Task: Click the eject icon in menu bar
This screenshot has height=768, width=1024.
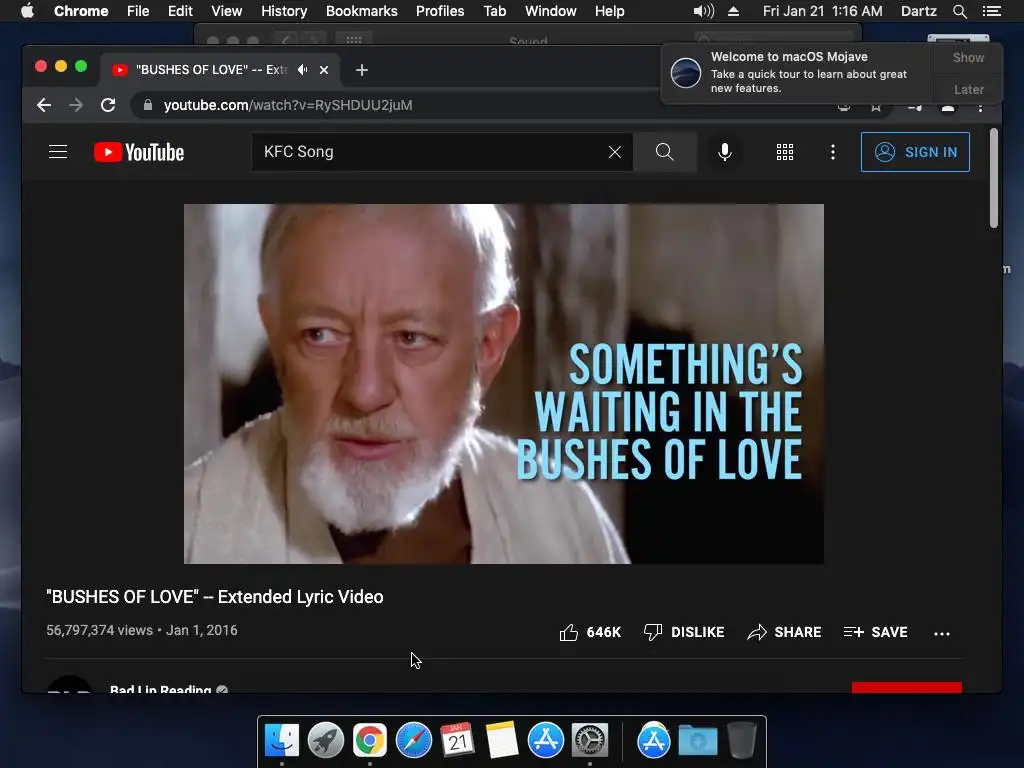Action: point(733,11)
